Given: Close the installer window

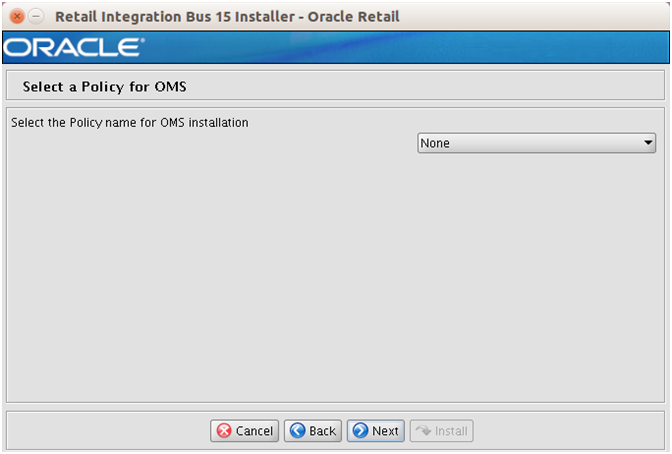Looking at the screenshot, I should tap(17, 17).
